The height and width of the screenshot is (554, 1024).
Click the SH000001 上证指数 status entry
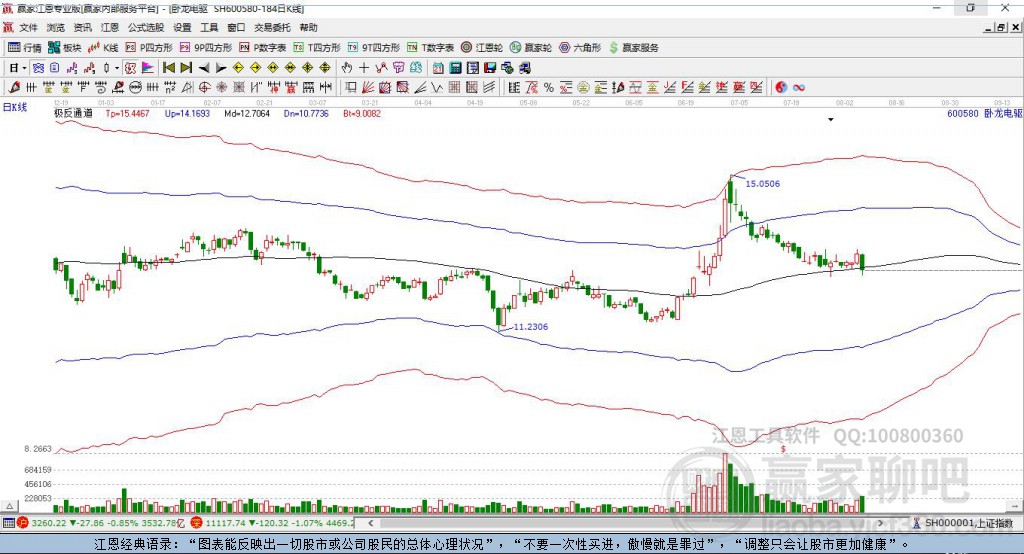pos(963,523)
